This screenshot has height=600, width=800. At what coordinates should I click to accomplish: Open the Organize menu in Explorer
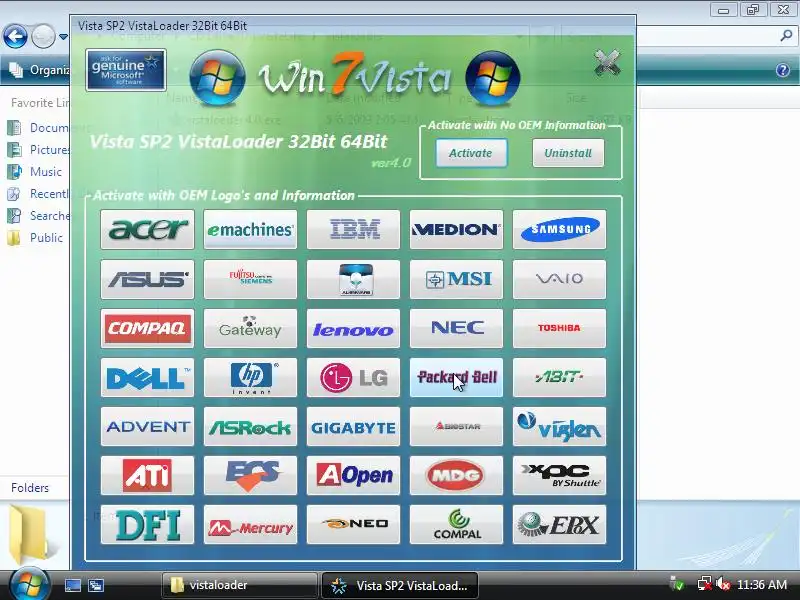[x=38, y=70]
